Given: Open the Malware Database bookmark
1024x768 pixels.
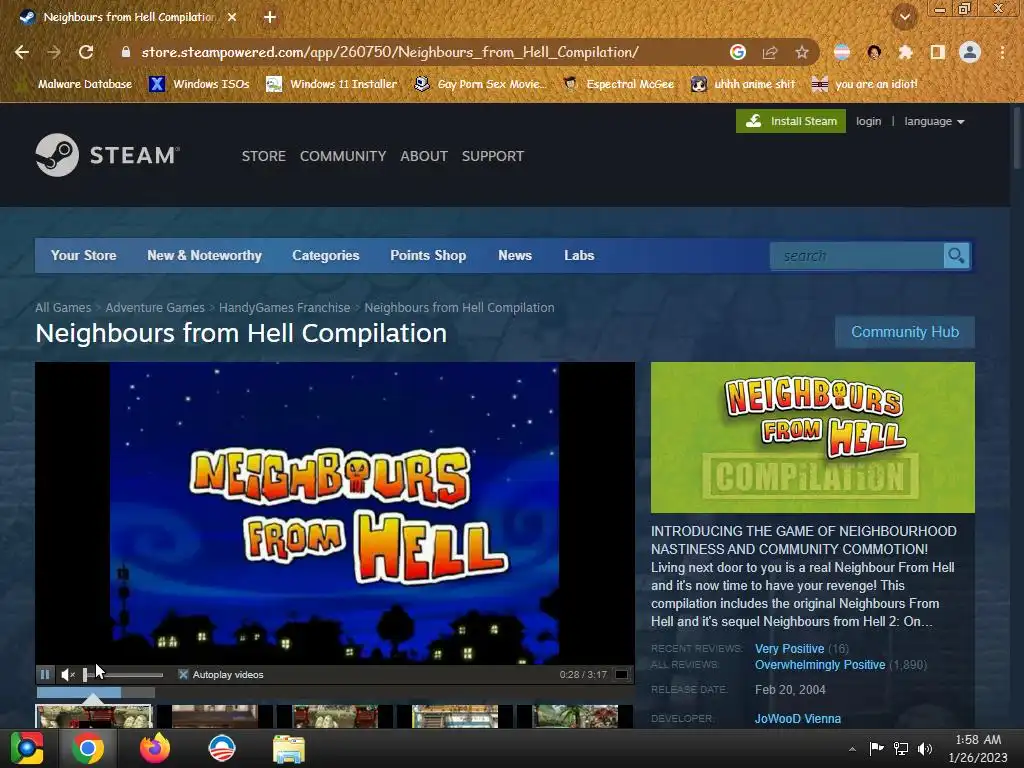Looking at the screenshot, I should click(x=76, y=84).
